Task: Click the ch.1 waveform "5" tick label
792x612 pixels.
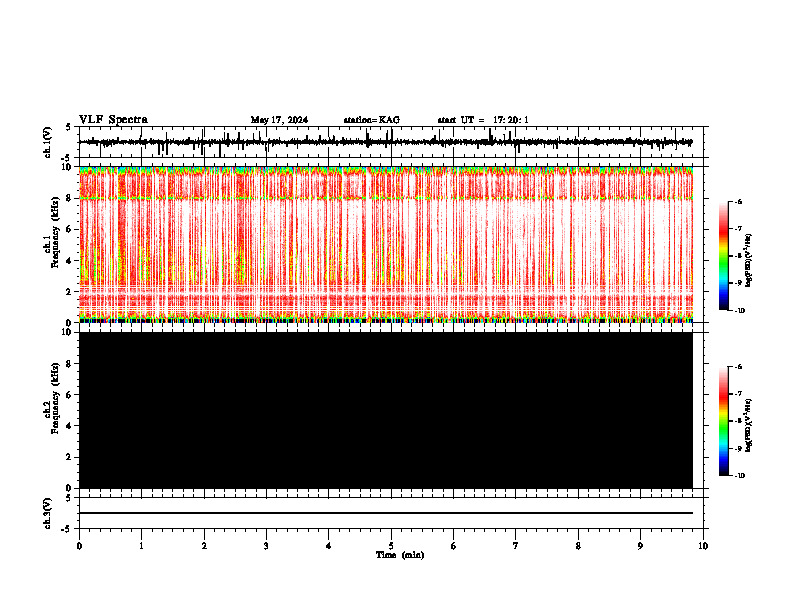Action: [x=70, y=128]
